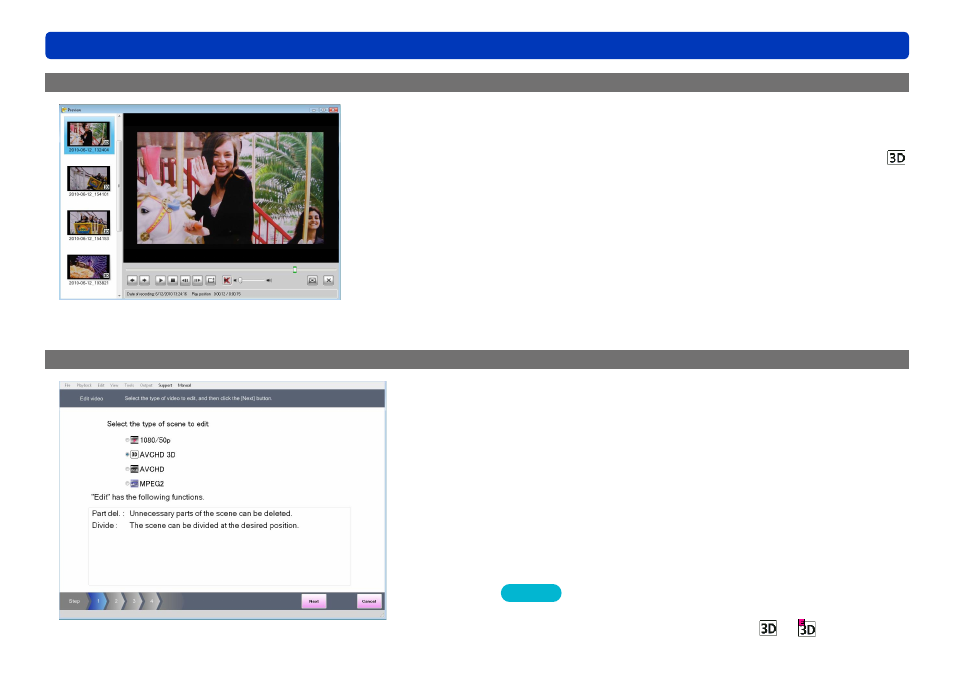
Task: Click the 'Select the type of scene to edit' heading
Action: 158,424
